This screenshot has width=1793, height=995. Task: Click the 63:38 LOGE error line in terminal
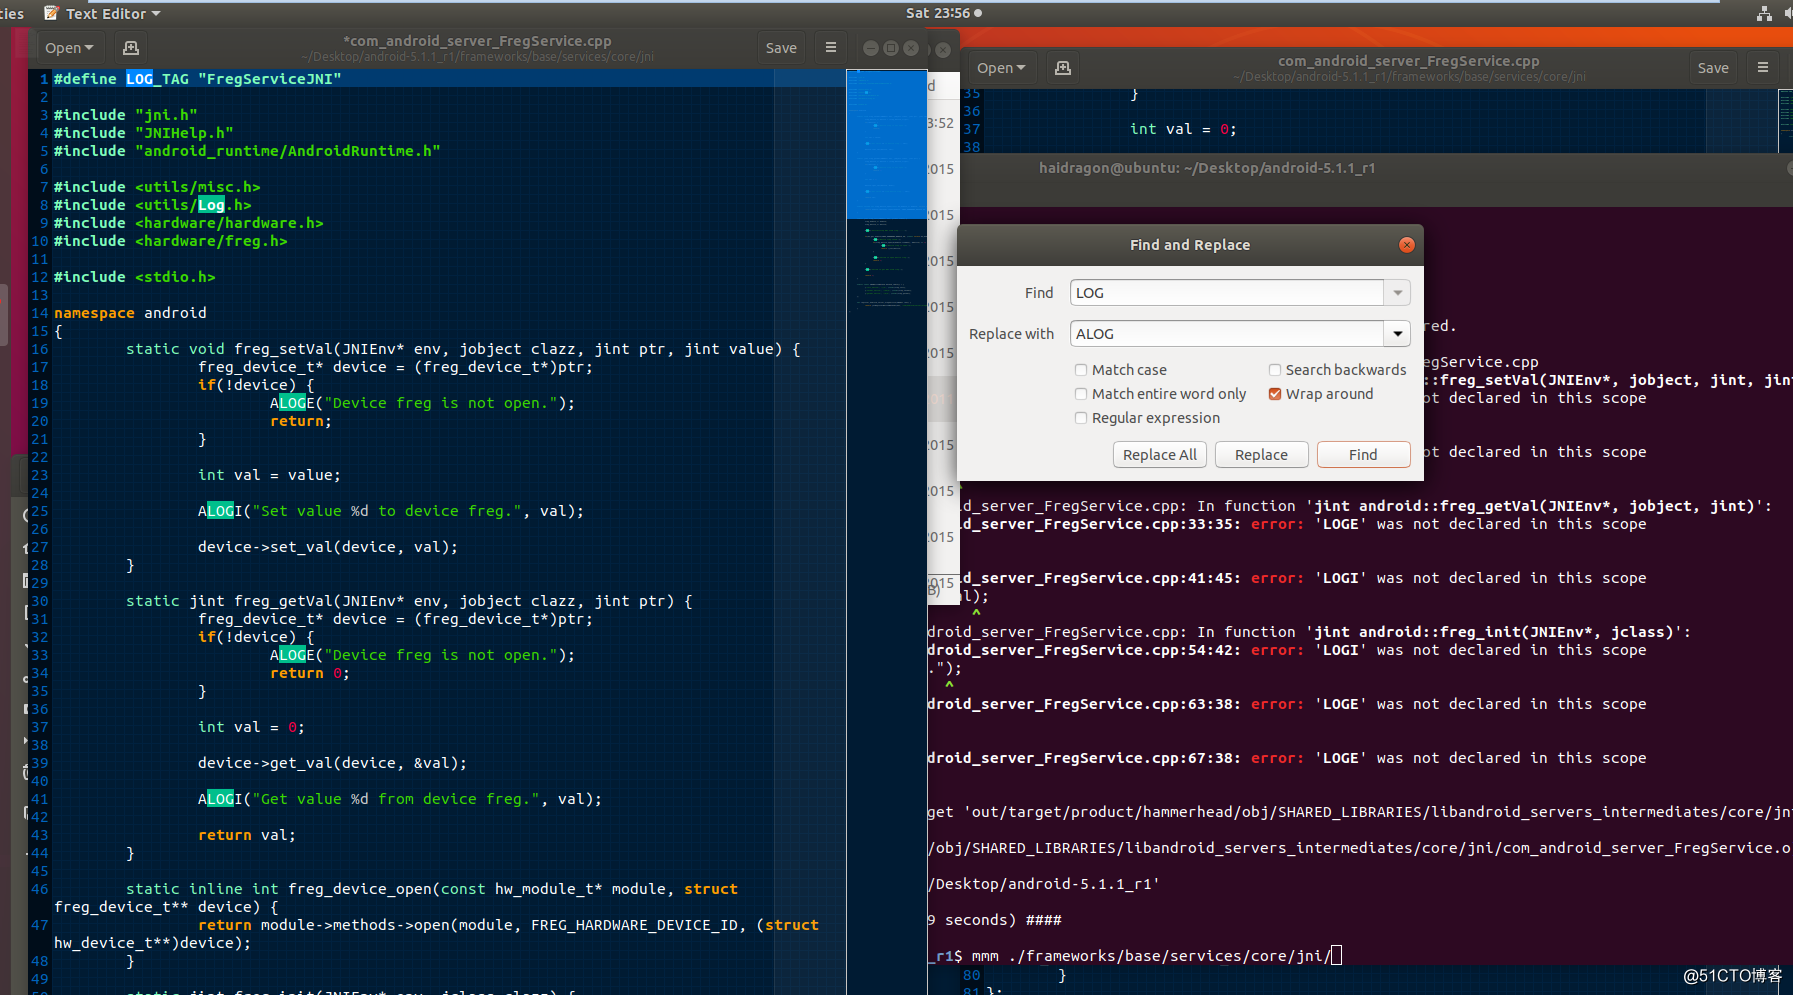tap(1287, 704)
